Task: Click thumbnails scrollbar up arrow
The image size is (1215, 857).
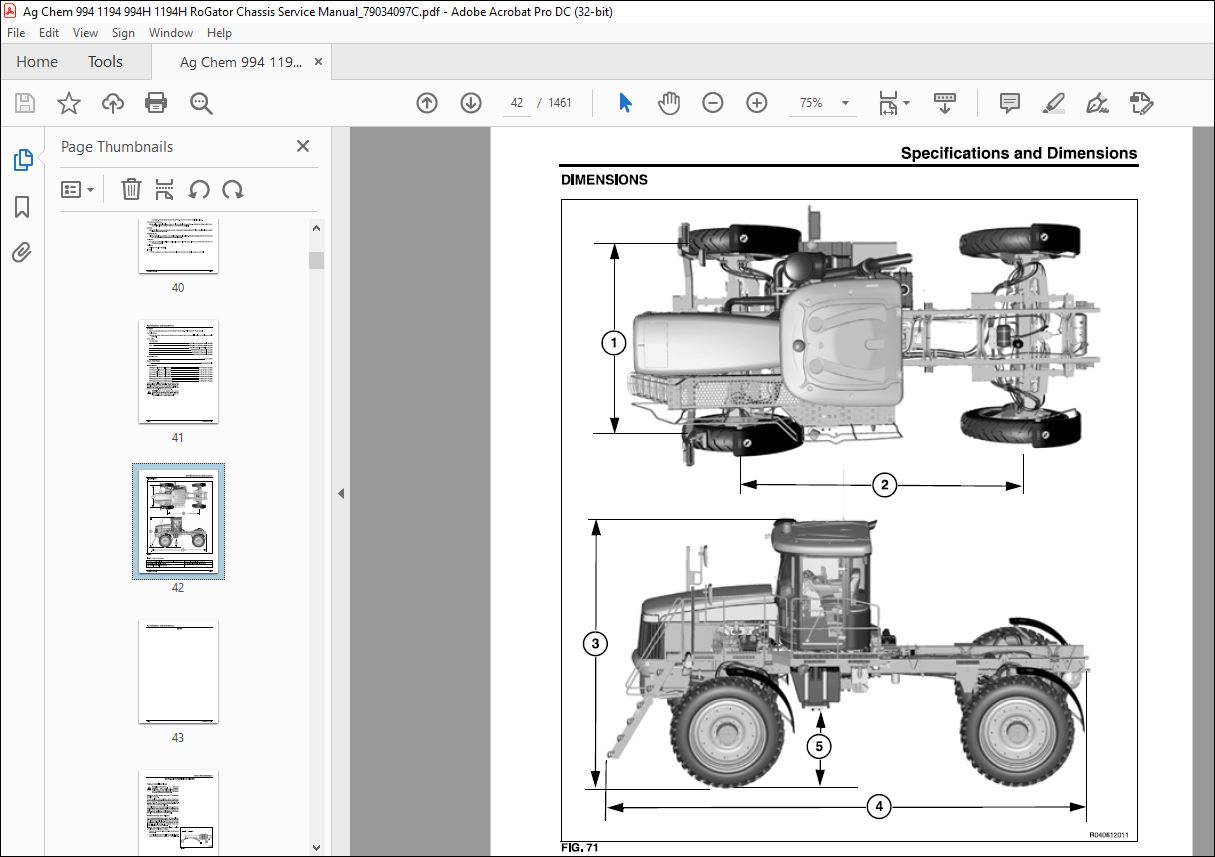Action: coord(316,229)
